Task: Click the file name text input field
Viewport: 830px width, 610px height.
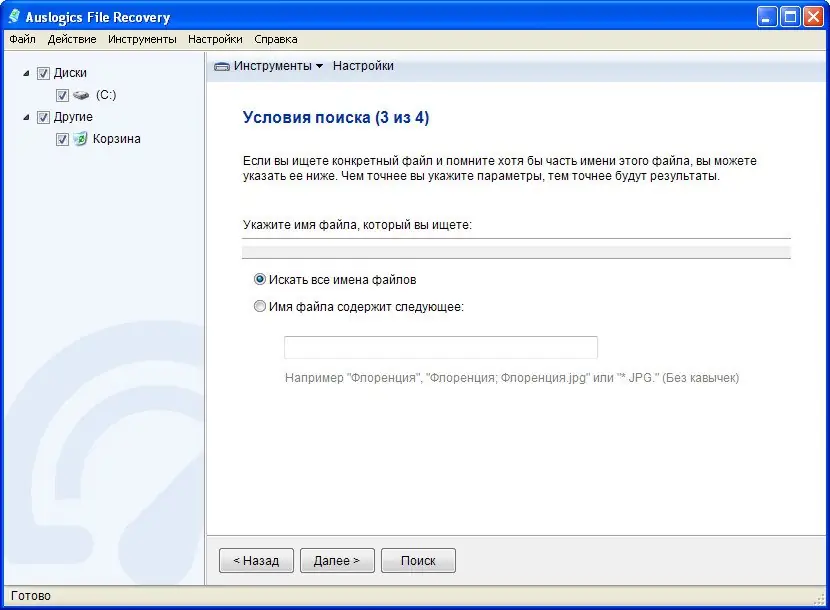Action: pos(441,347)
